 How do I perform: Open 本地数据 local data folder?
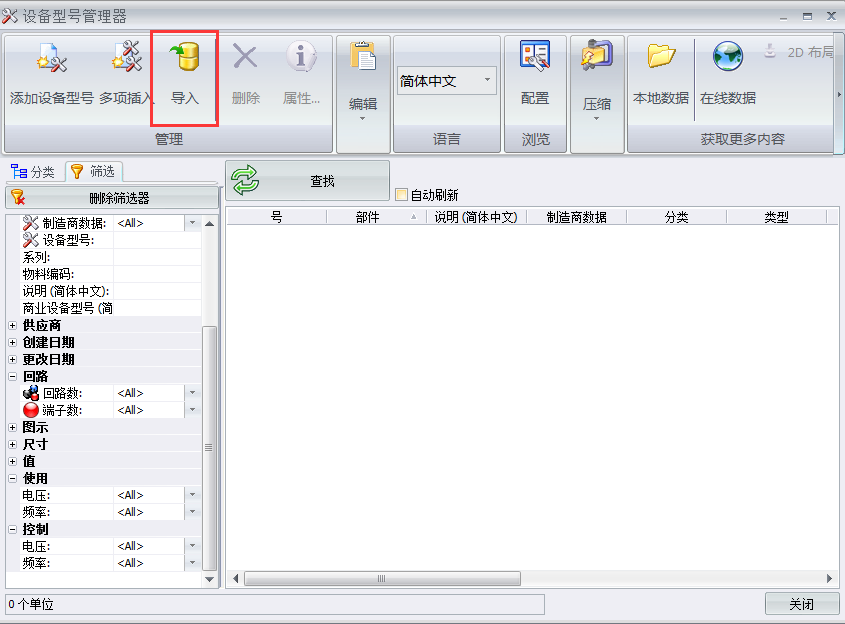click(661, 56)
